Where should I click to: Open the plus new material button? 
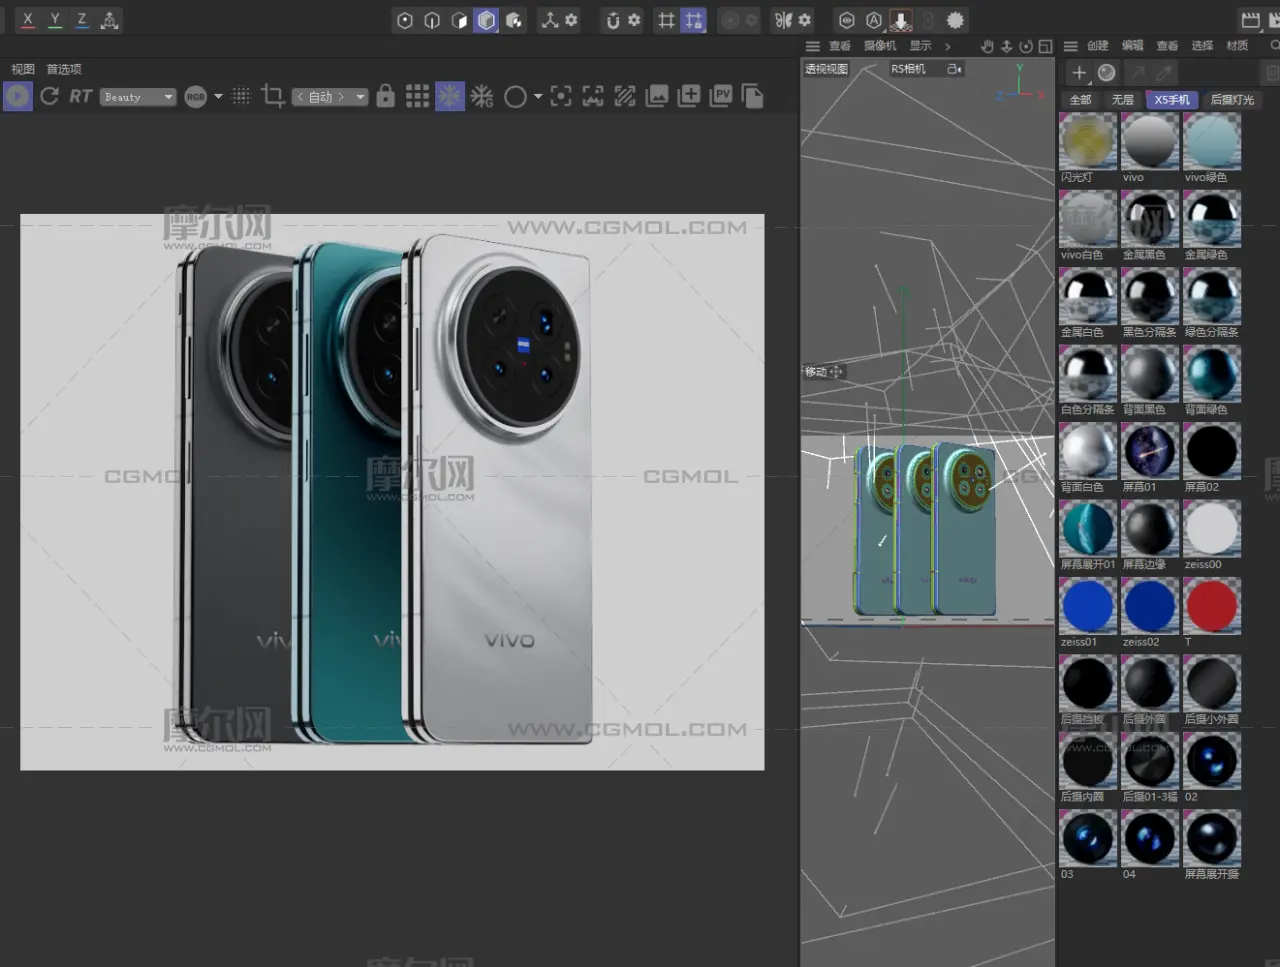coord(1079,73)
